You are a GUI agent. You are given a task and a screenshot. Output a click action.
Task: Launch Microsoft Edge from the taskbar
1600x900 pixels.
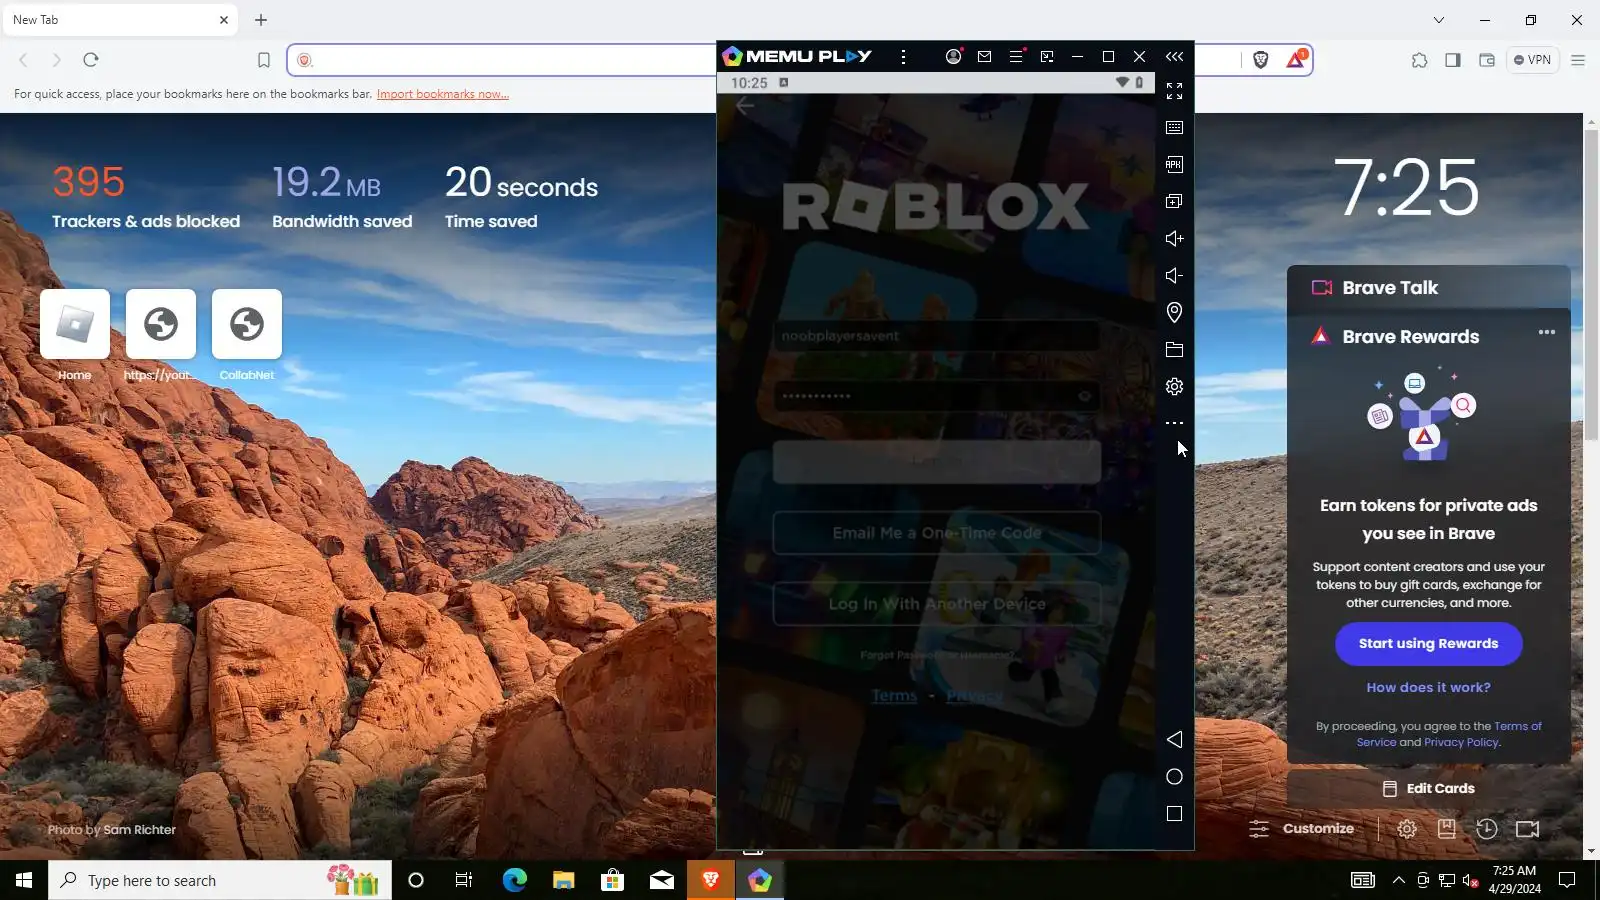coord(514,880)
